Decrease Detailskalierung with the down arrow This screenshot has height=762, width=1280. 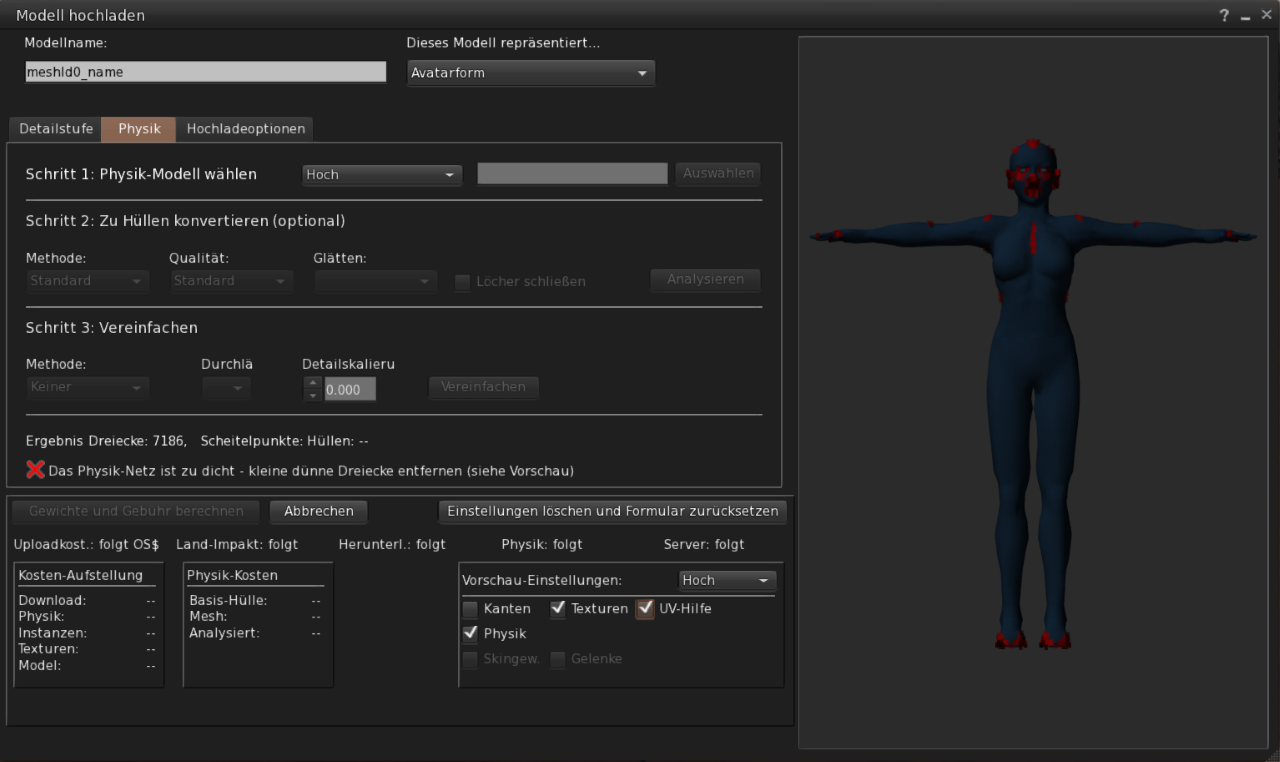pos(313,396)
